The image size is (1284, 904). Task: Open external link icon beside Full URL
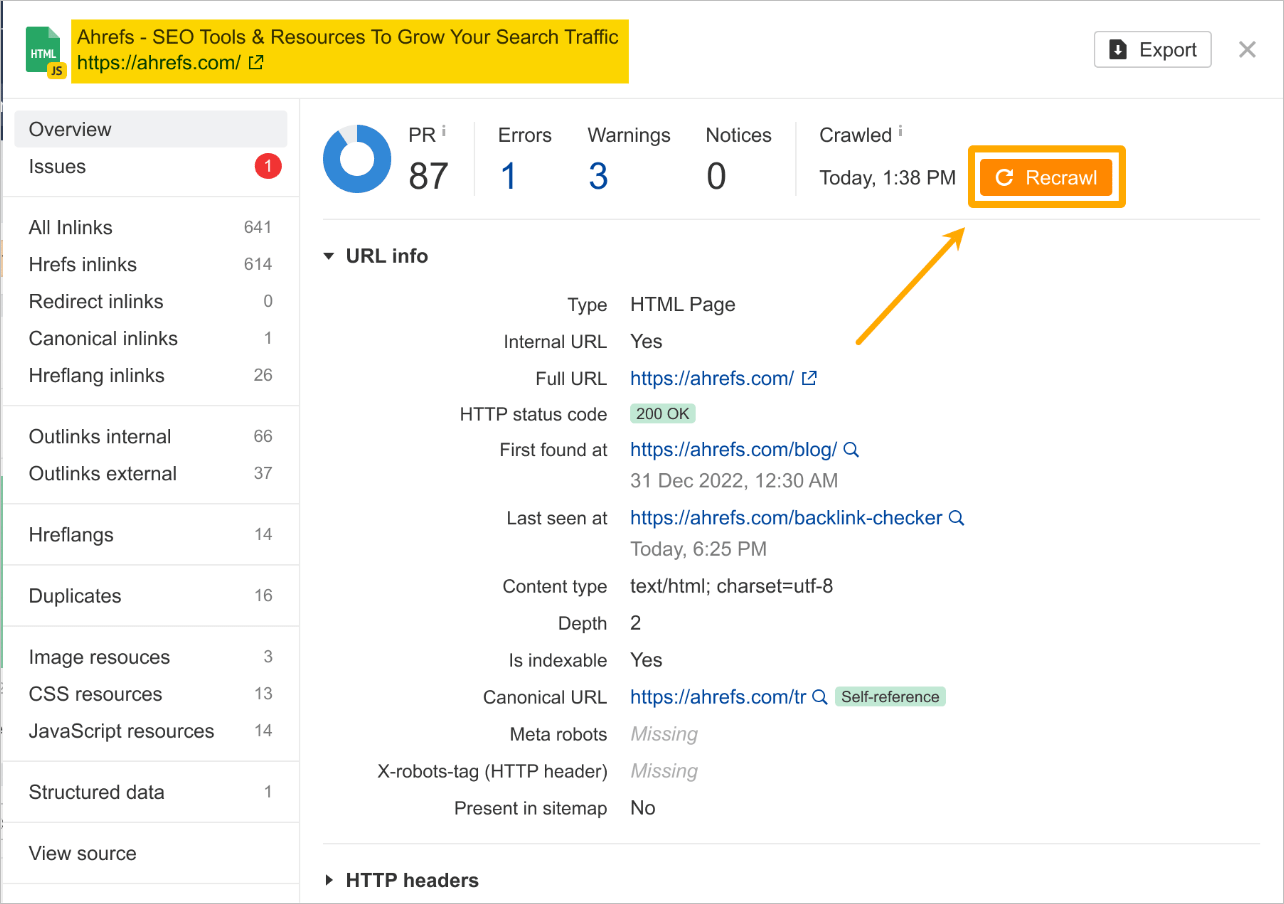point(810,378)
